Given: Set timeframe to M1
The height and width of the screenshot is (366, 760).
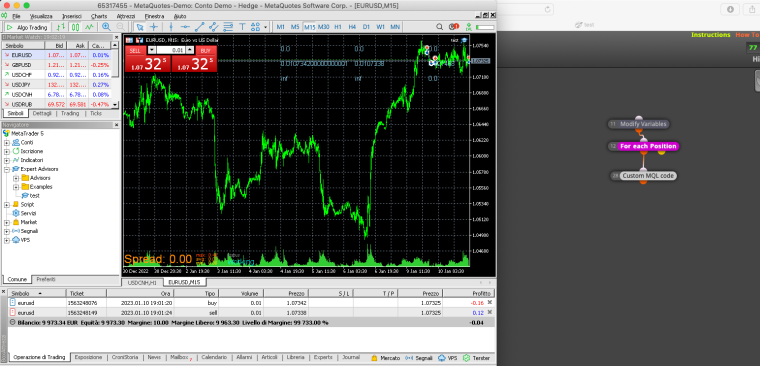Looking at the screenshot, I should [281, 27].
